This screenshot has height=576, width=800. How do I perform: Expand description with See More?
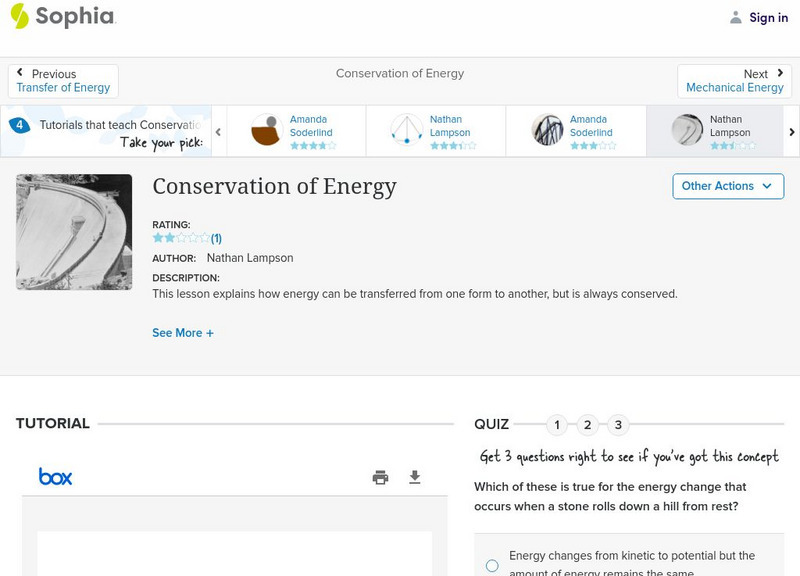click(183, 333)
